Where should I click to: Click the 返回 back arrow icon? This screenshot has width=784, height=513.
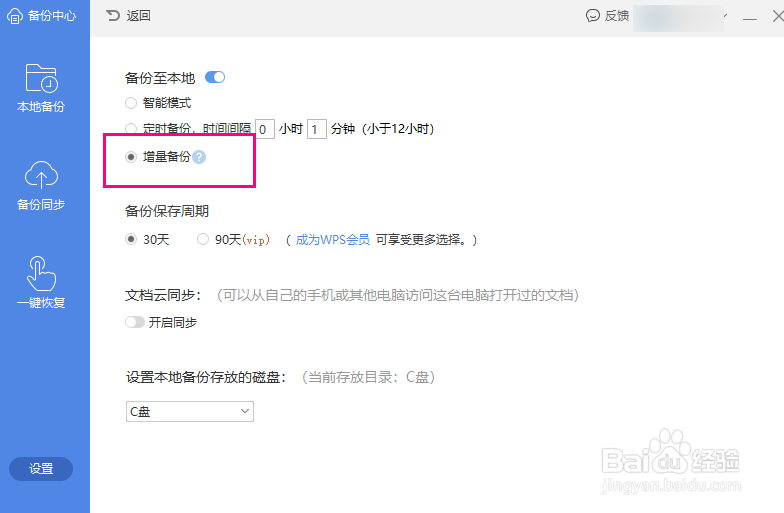113,16
